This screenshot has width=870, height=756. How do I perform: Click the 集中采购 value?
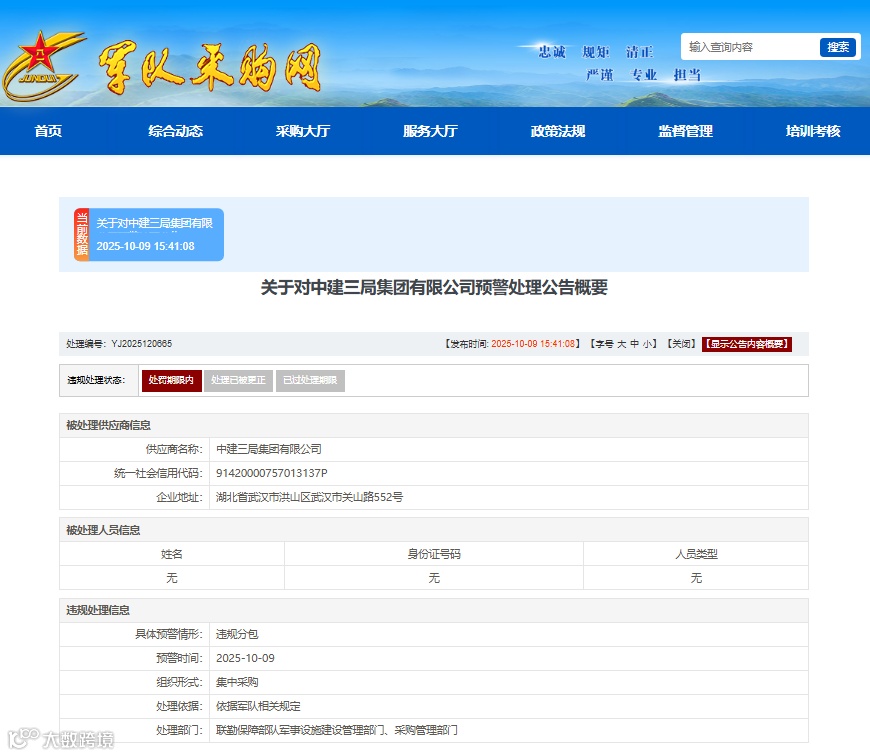coord(237,682)
